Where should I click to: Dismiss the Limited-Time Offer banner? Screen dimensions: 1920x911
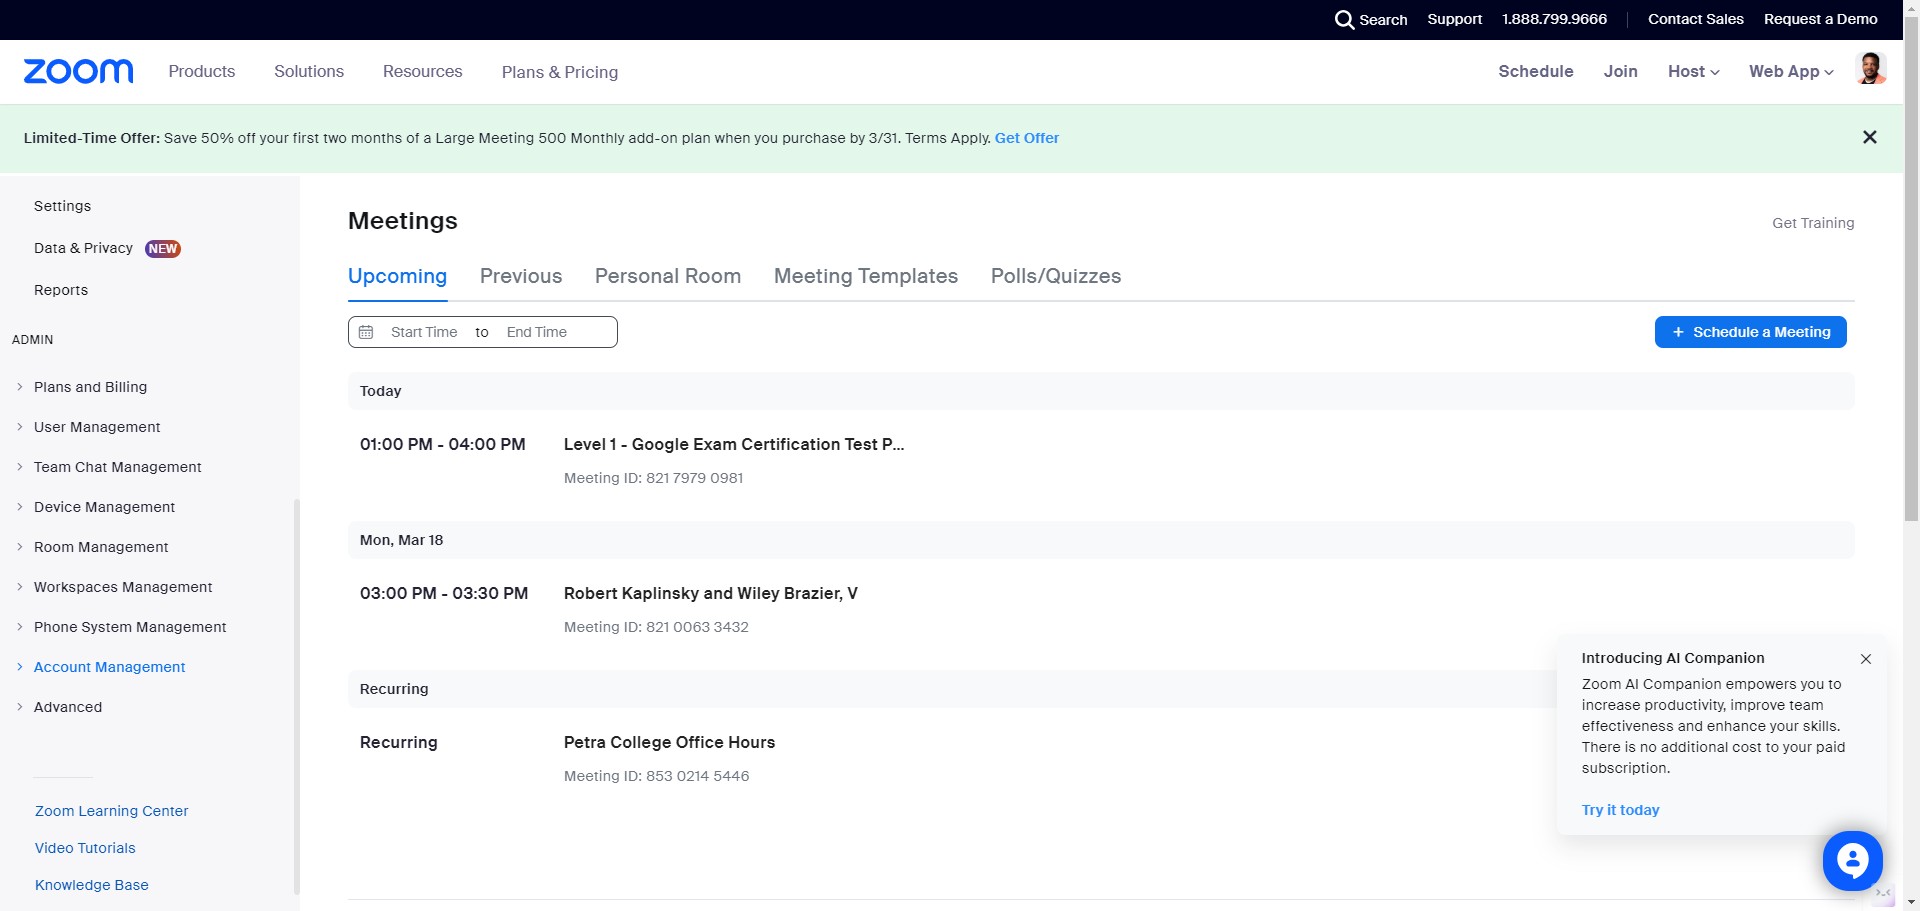pos(1869,137)
